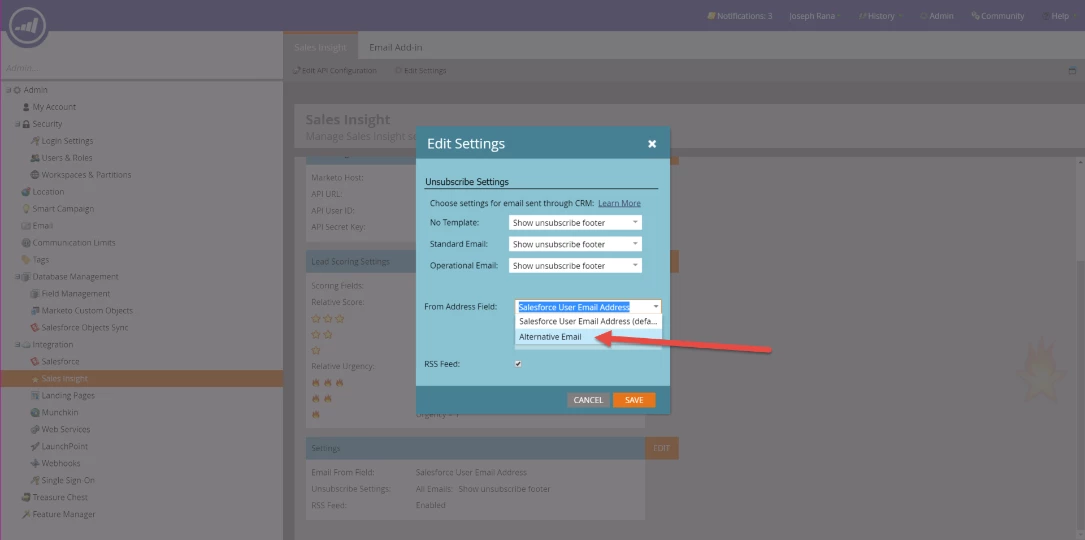
Task: Choose Salesforce User Email Address (default) option
Action: [588, 321]
